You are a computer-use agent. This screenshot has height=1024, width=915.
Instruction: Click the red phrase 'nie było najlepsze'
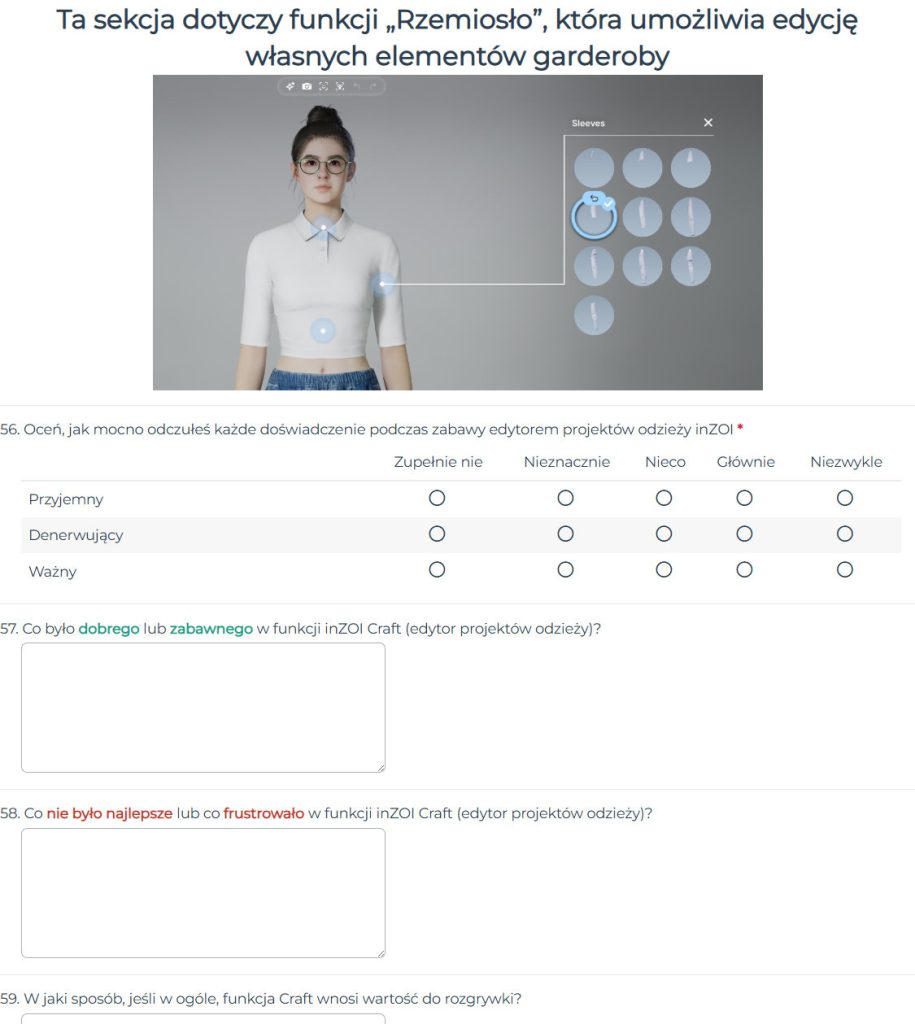(110, 814)
